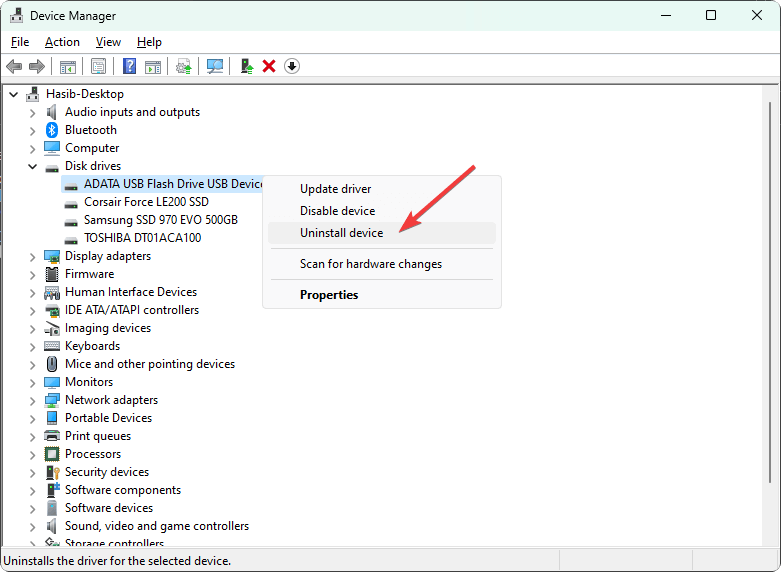Click Show/Hide Console Tree toolbar icon
The height and width of the screenshot is (572, 781).
(x=68, y=66)
